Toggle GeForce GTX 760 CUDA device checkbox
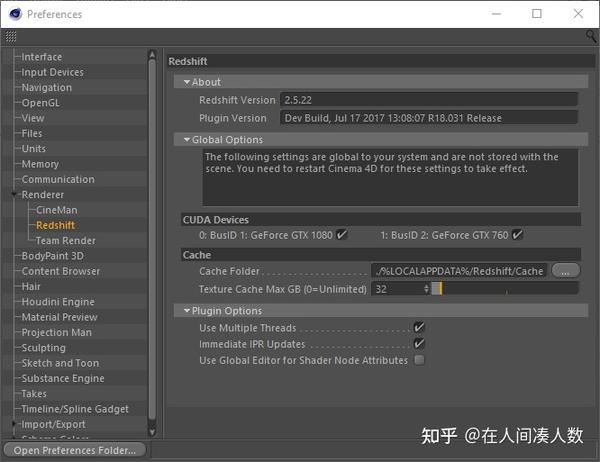The width and height of the screenshot is (600, 462). [517, 235]
